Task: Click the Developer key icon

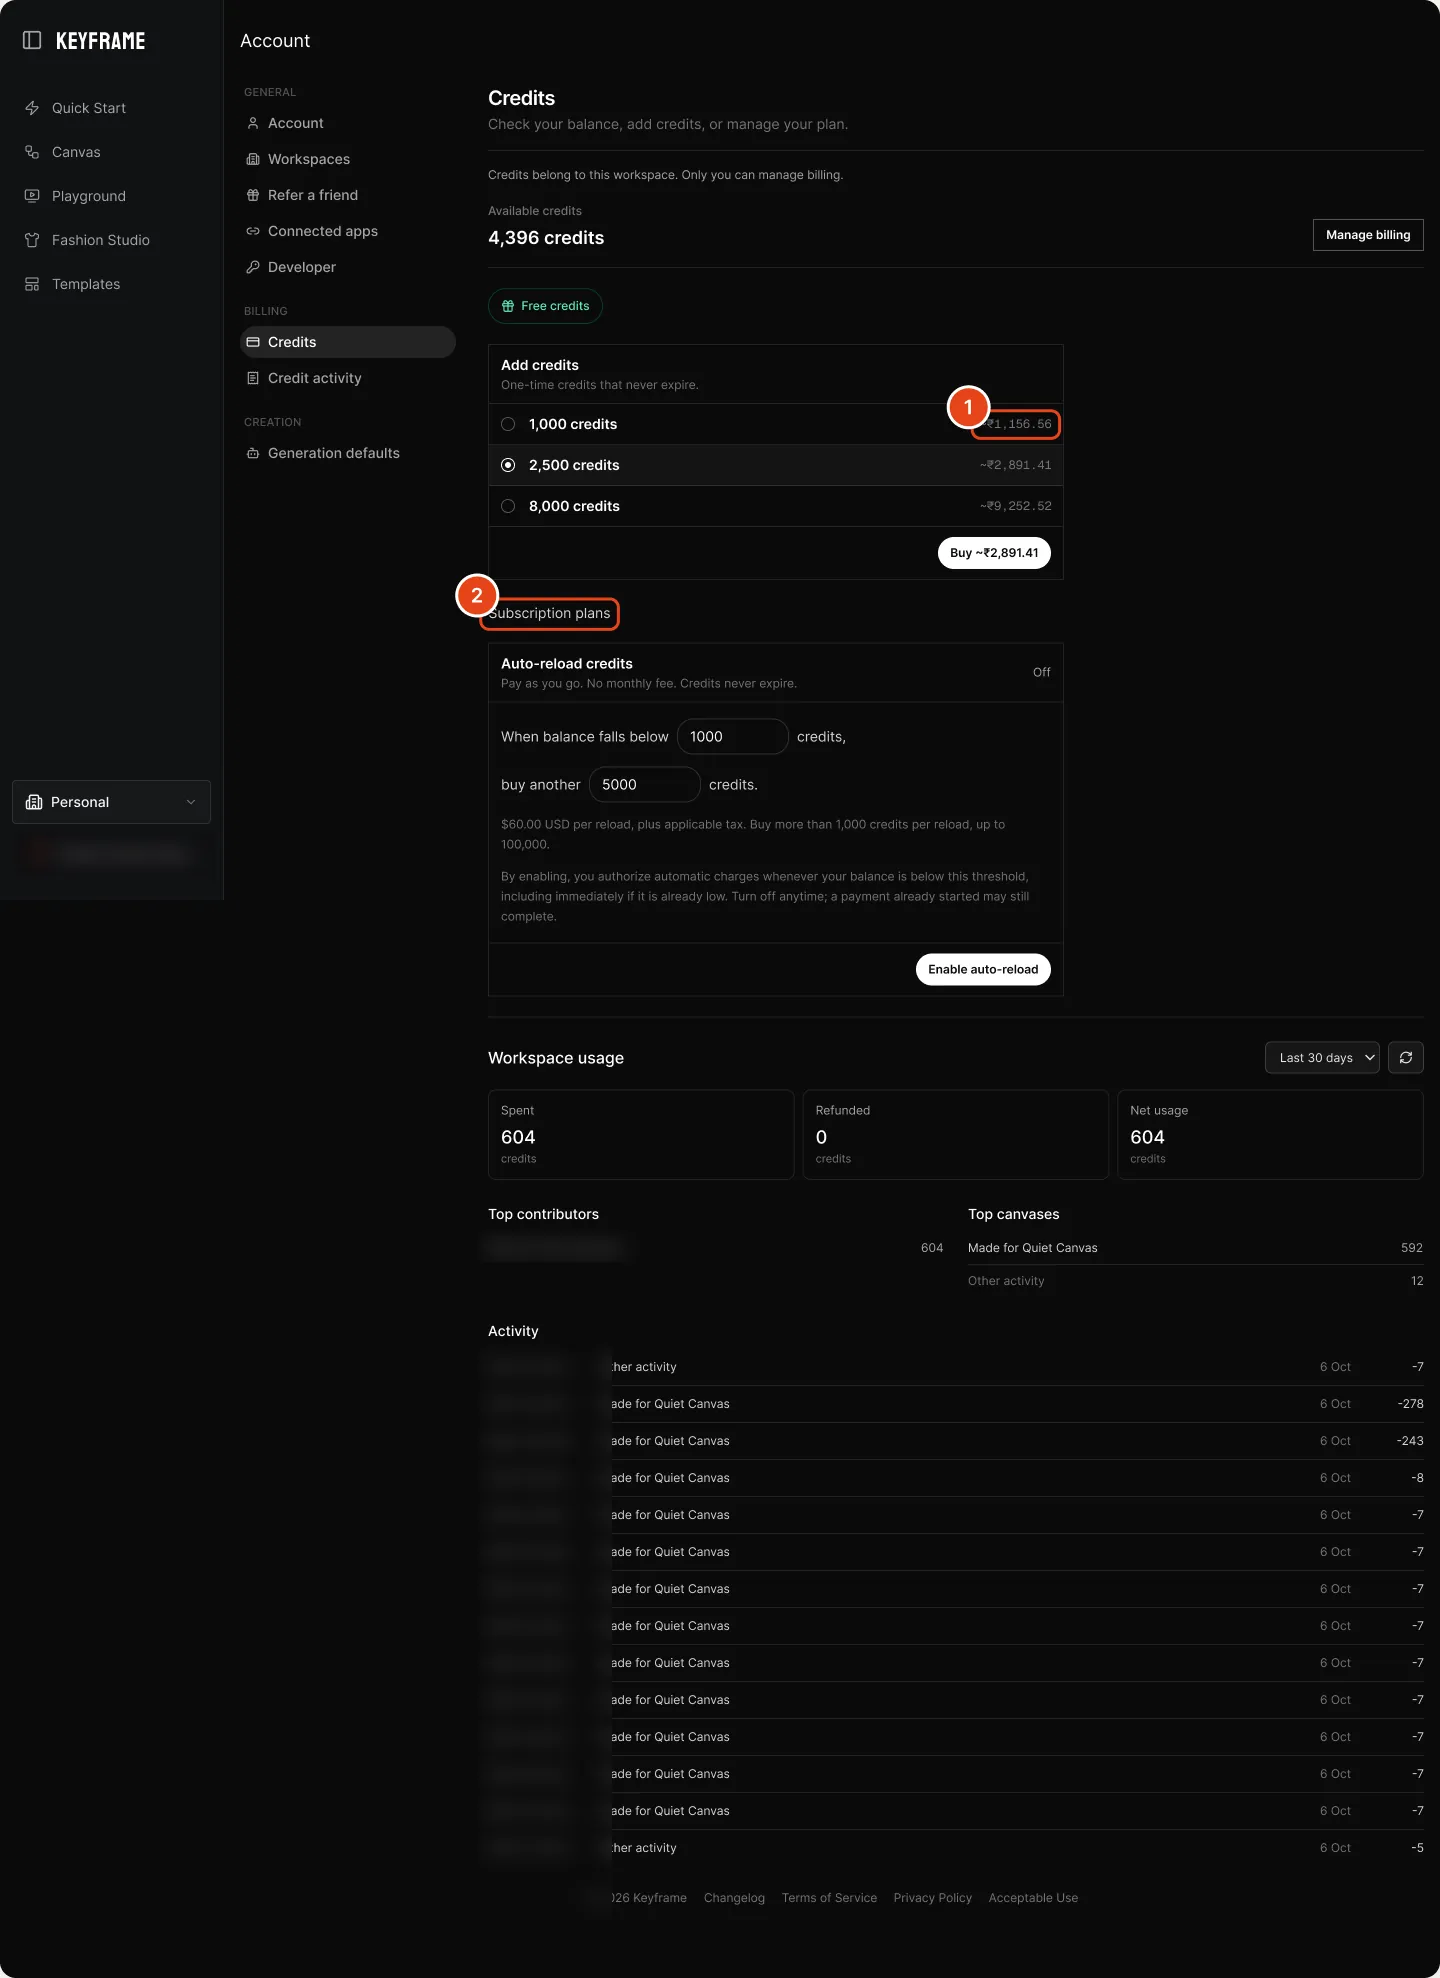Action: [253, 267]
